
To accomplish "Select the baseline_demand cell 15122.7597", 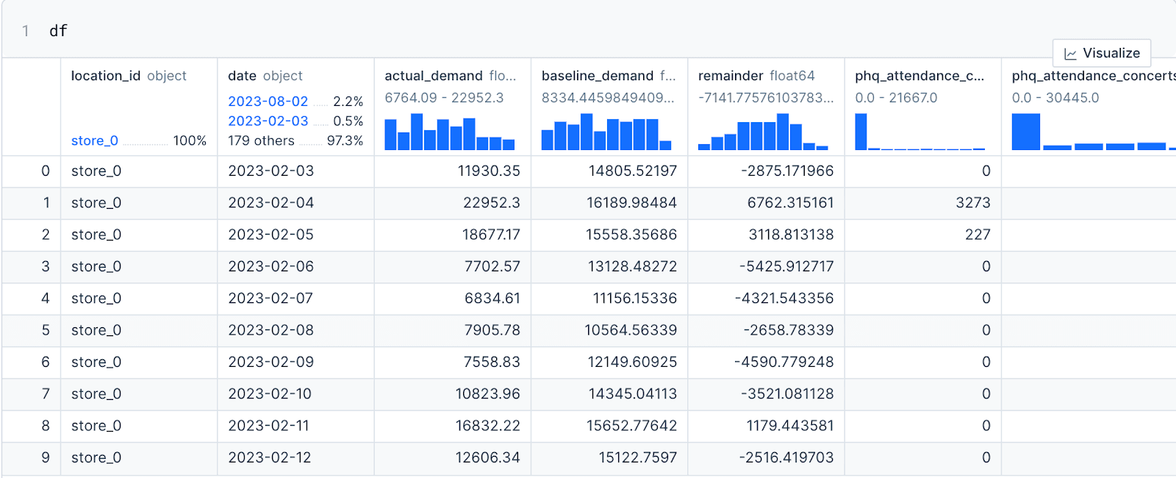I will click(x=631, y=457).
